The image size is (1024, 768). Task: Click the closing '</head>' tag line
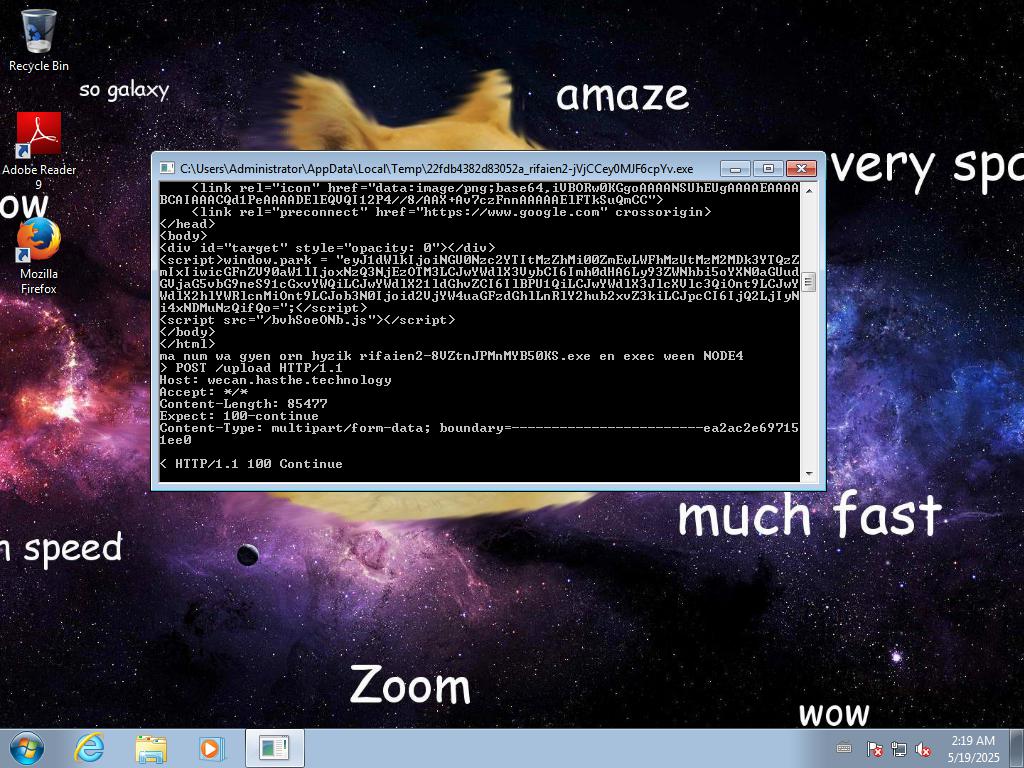click(x=188, y=224)
